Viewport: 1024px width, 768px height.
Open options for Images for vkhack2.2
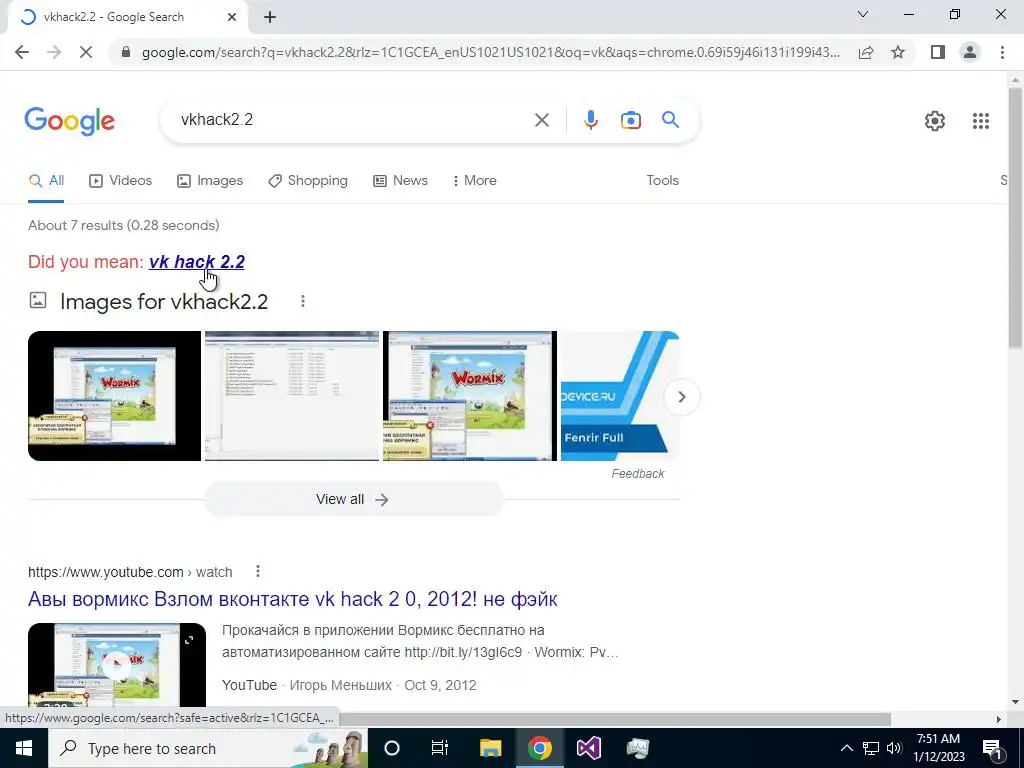(x=302, y=301)
